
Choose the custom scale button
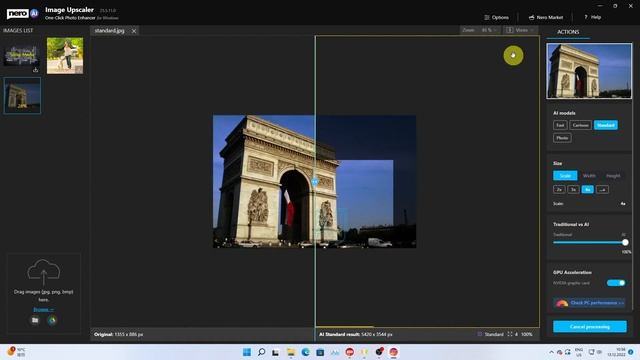click(602, 189)
